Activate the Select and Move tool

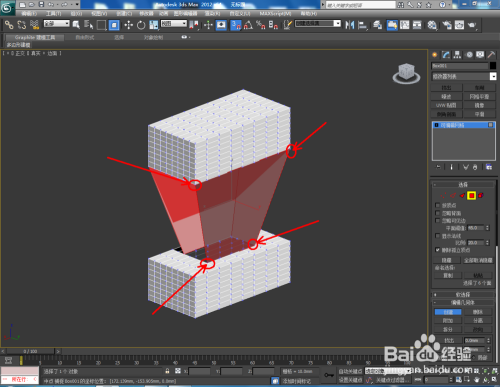click(x=129, y=25)
